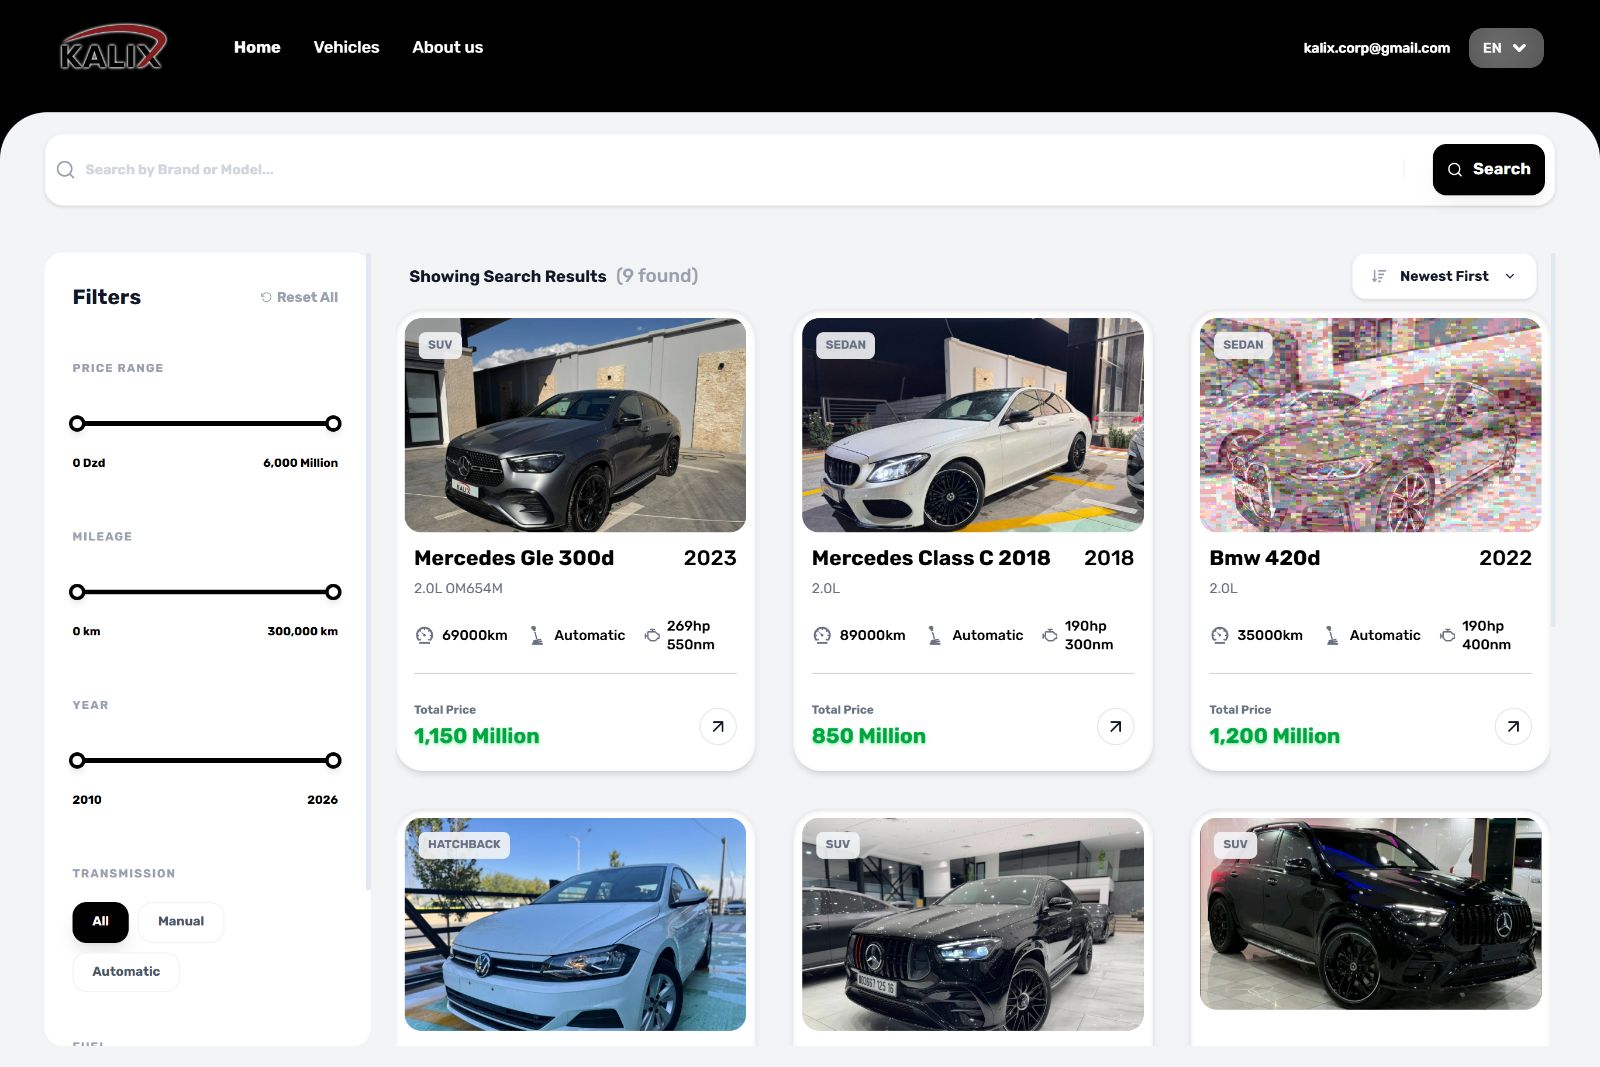Click the magnifier icon in search field
Screen dimensions: 1600x1067
point(66,170)
